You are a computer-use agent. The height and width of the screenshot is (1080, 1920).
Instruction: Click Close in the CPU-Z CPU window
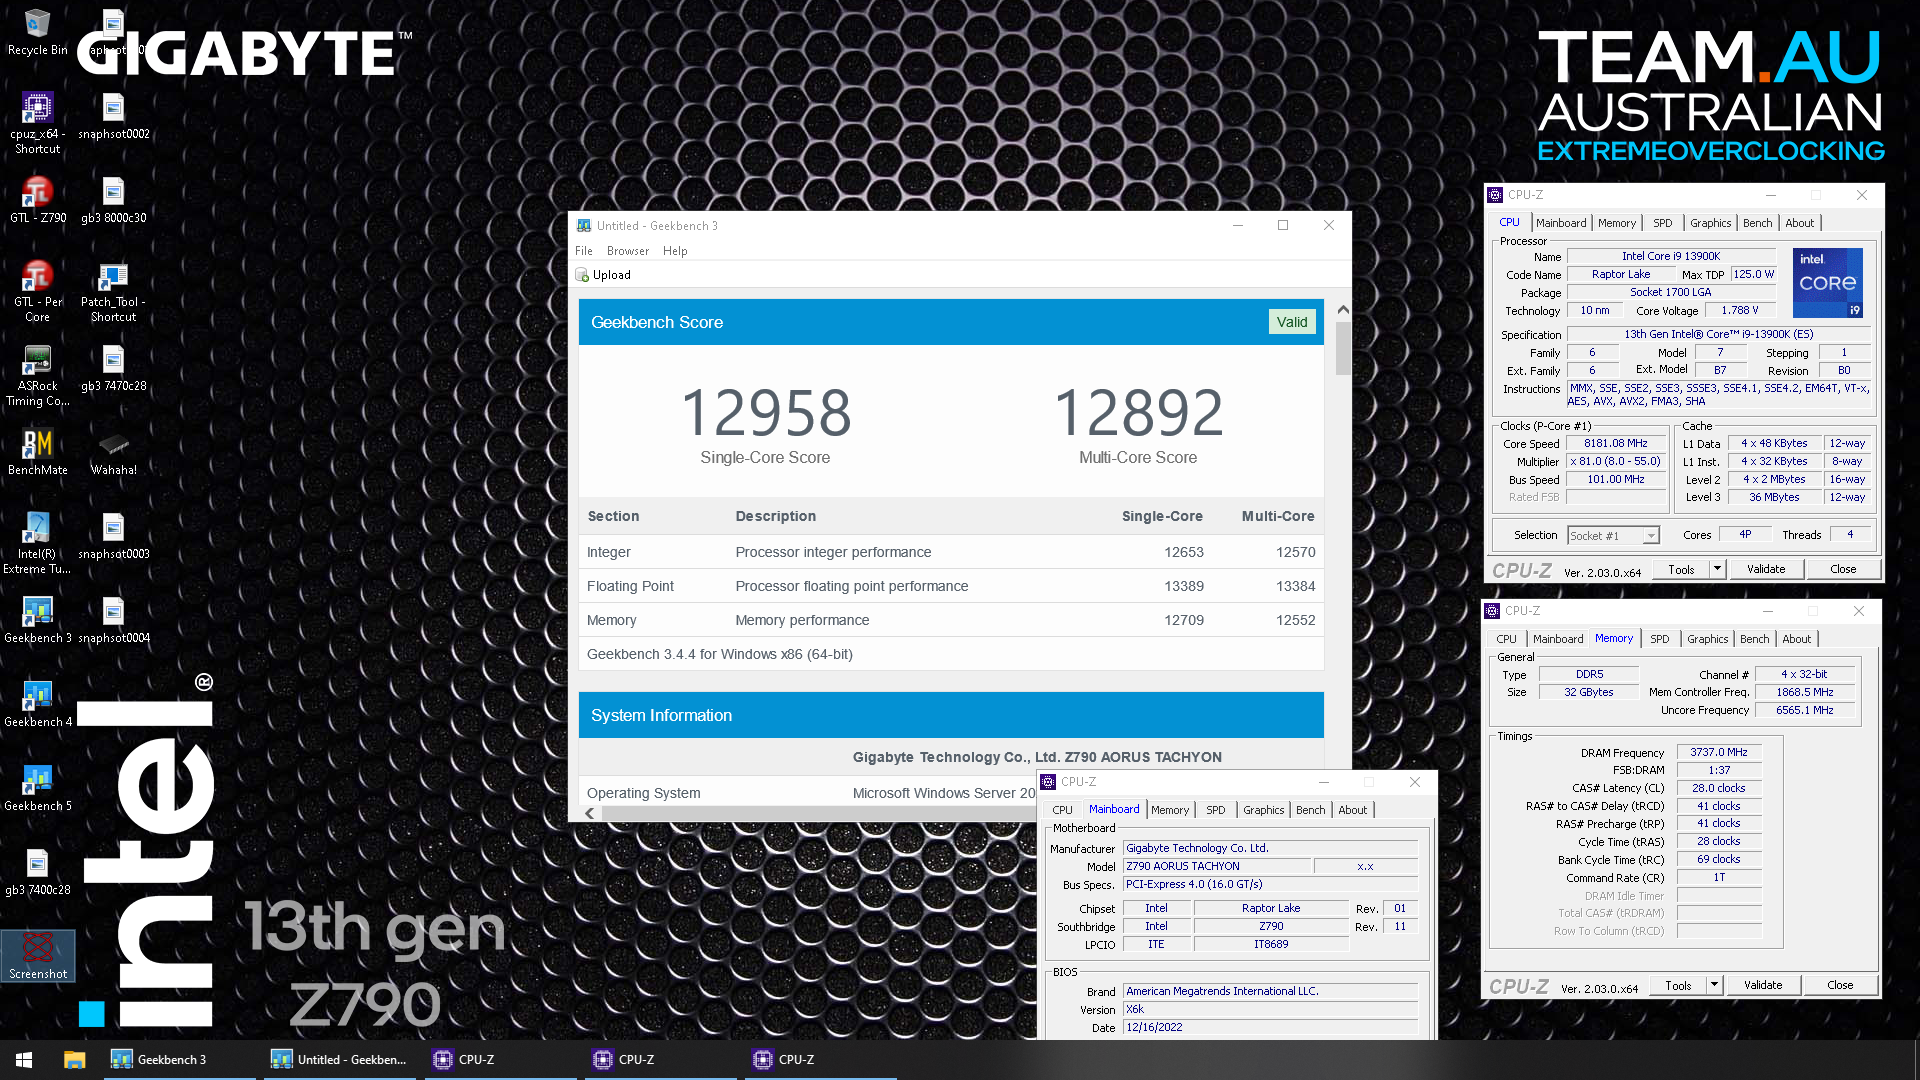pyautogui.click(x=1843, y=569)
